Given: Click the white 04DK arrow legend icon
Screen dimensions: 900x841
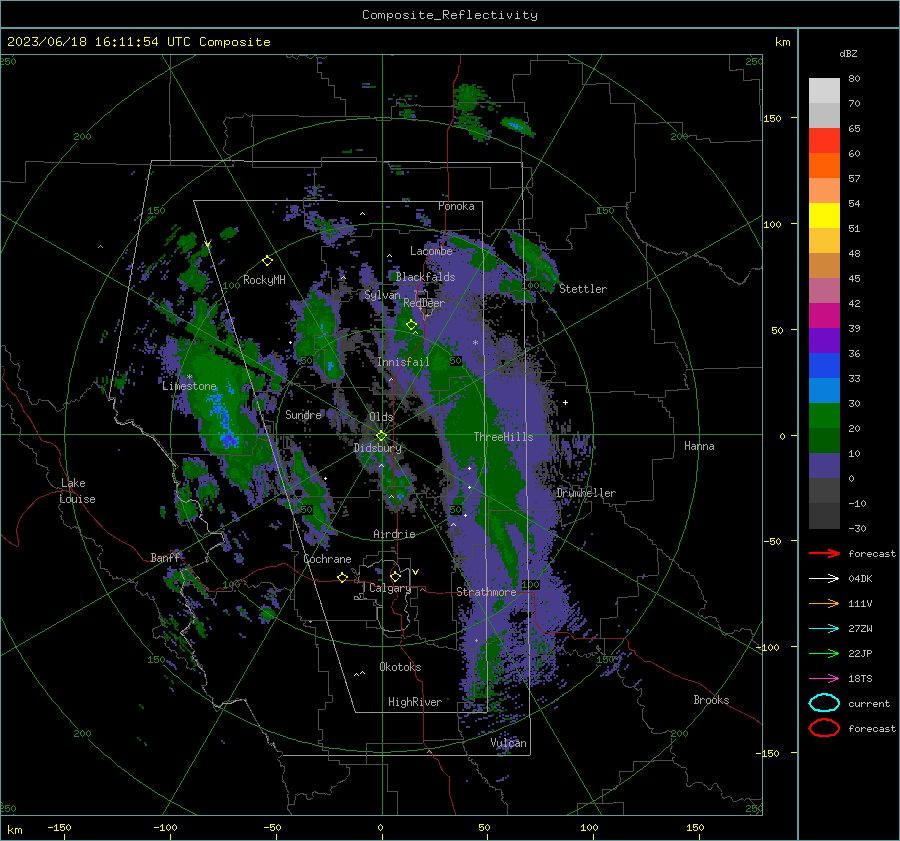Looking at the screenshot, I should point(824,579).
